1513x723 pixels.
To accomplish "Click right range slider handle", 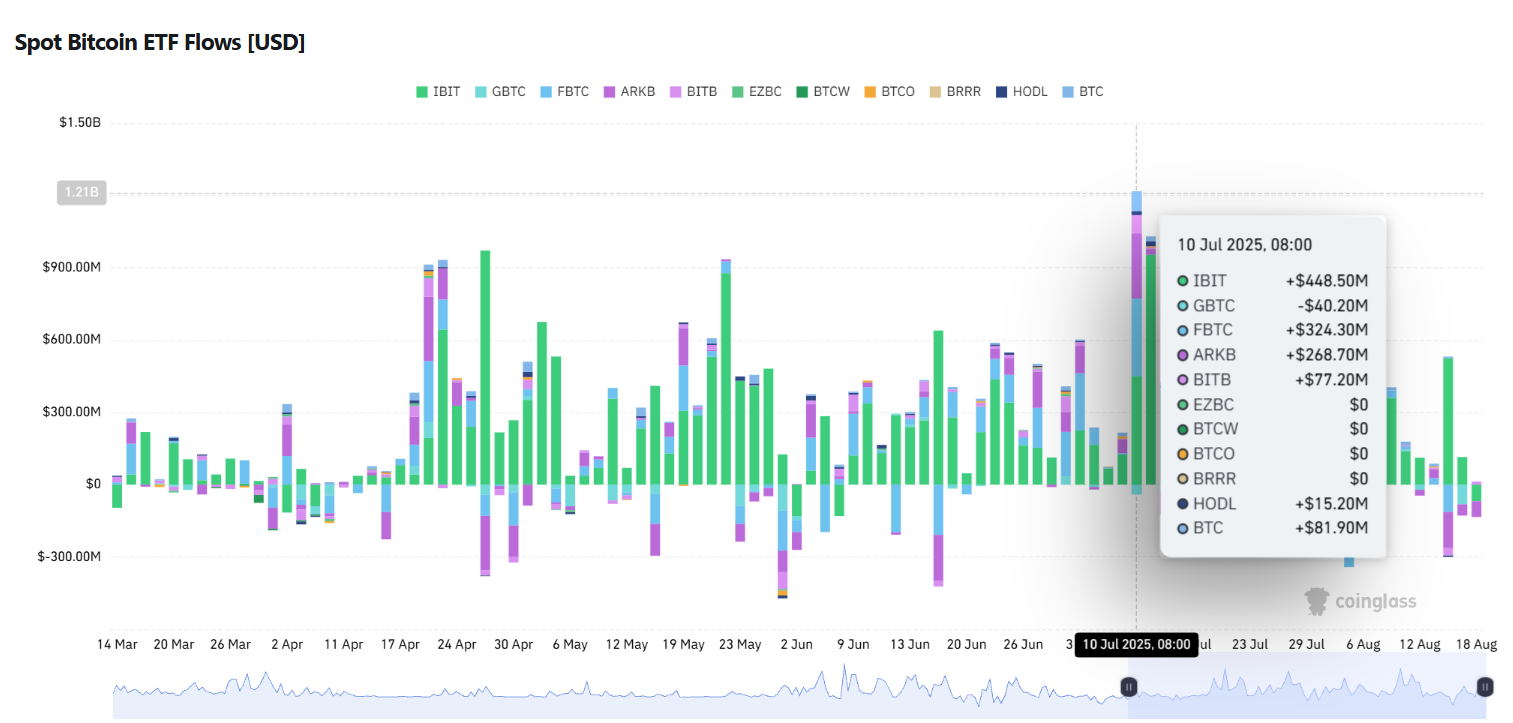I will coord(1486,687).
